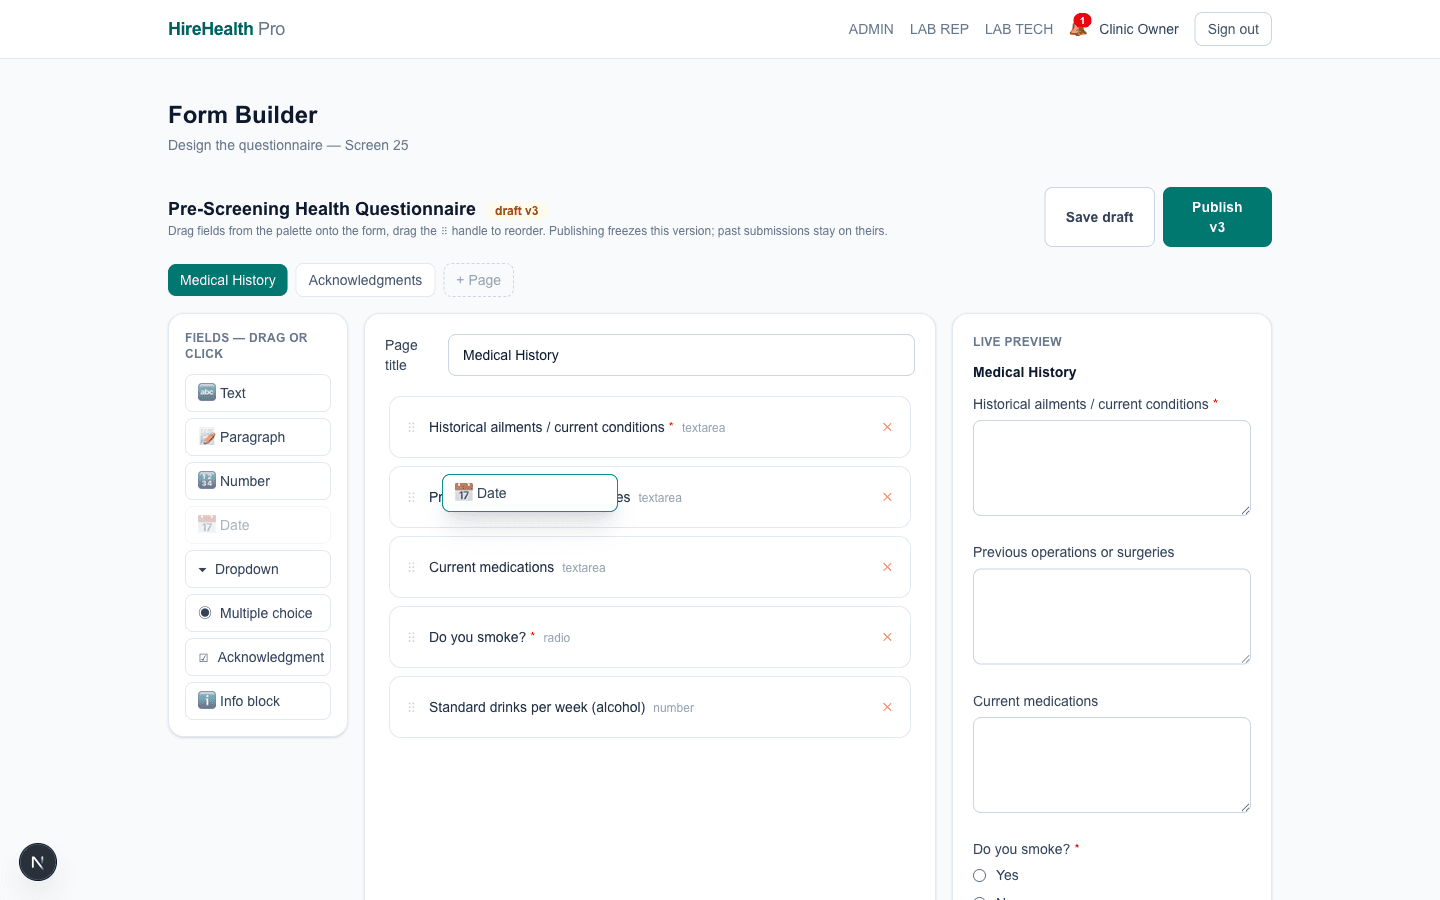Viewport: 1440px width, 900px height.
Task: Click the Publish v3 button
Action: 1217,217
